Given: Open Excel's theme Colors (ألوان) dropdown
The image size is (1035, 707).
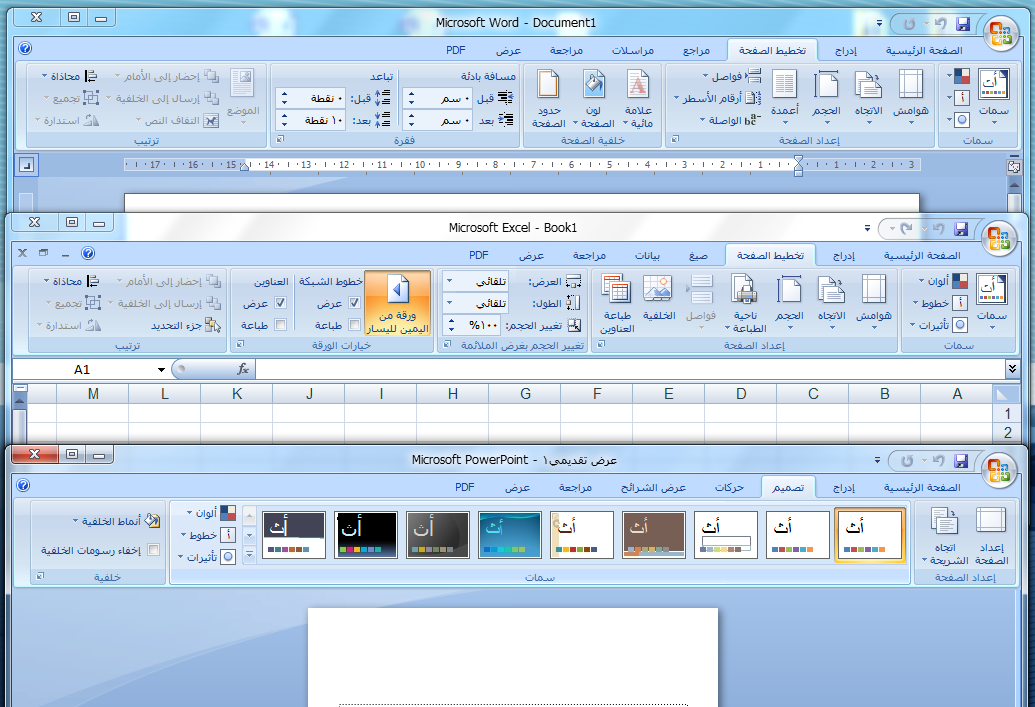Looking at the screenshot, I should [x=943, y=281].
